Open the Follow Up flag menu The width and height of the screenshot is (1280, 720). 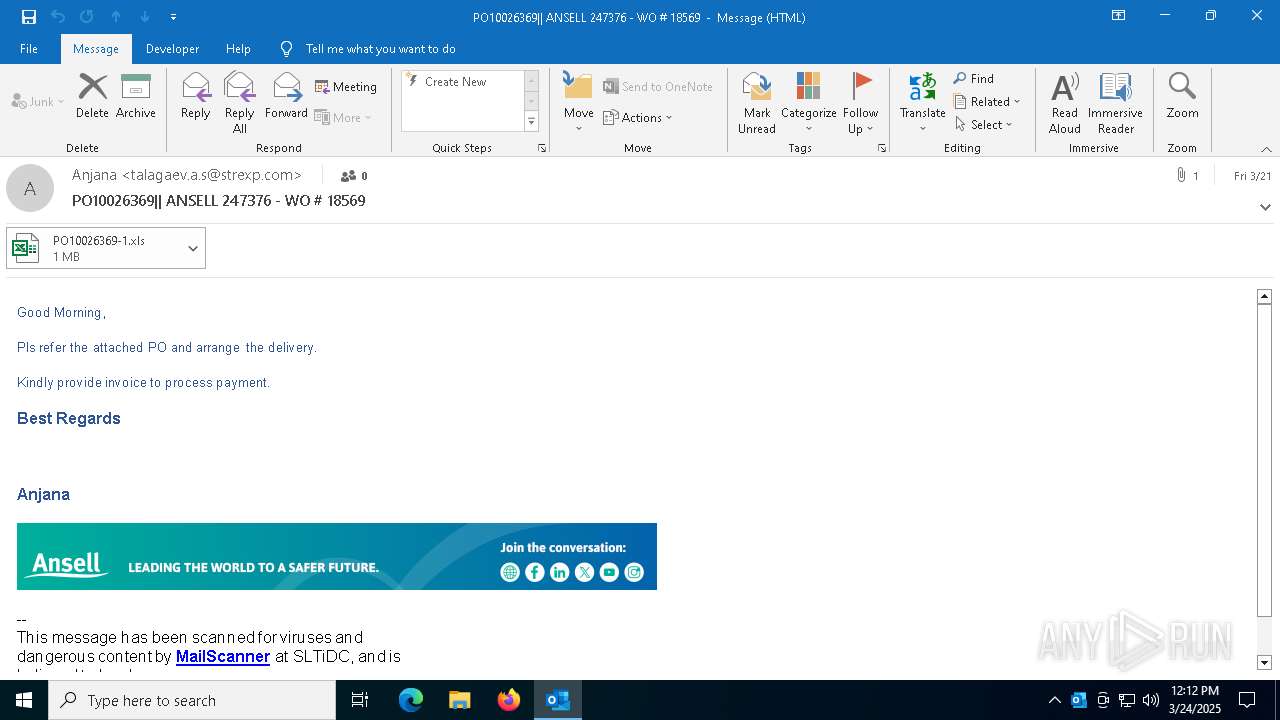click(x=860, y=103)
